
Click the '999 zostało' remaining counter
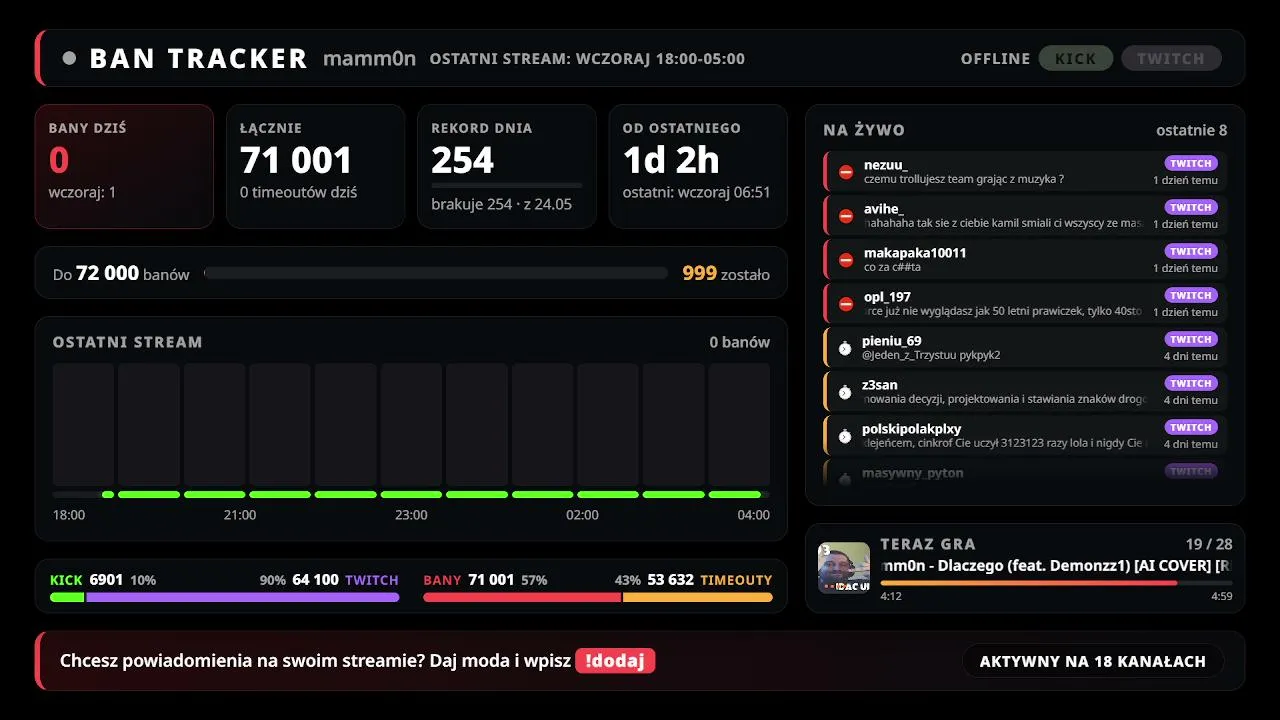click(x=726, y=273)
